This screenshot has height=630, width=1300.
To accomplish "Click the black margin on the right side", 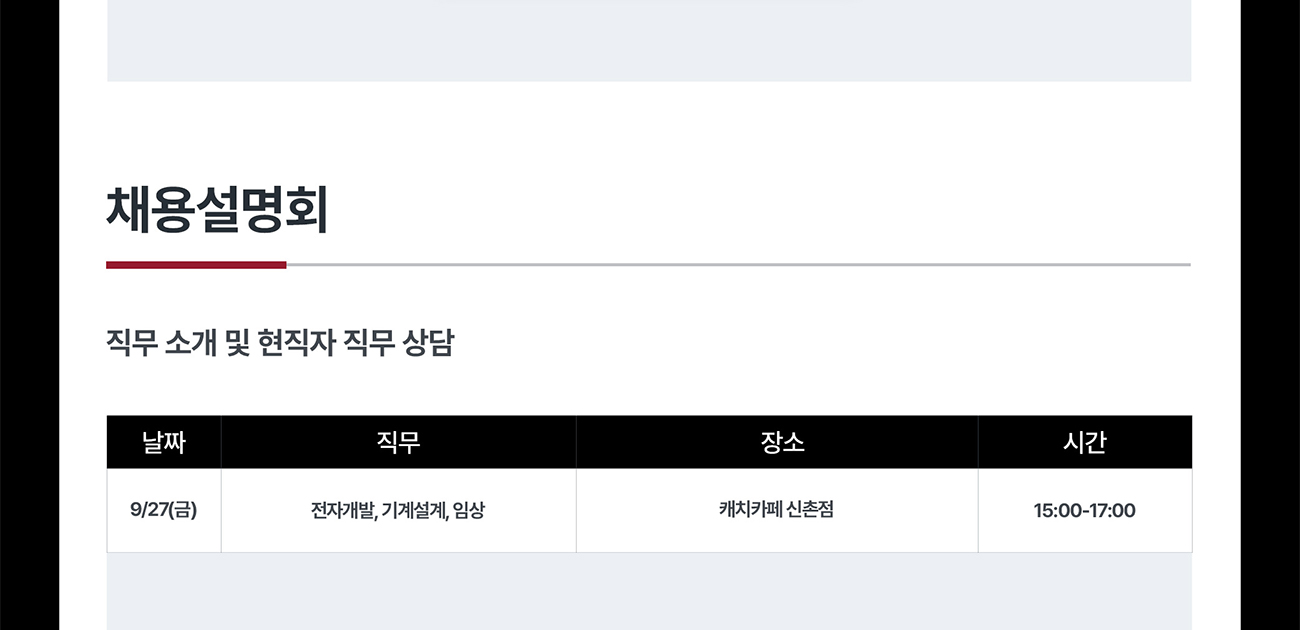I will tap(1270, 315).
